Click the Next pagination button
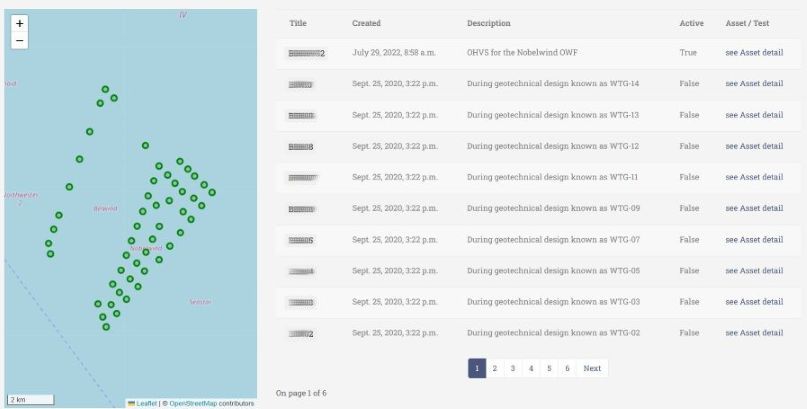The image size is (807, 409). coord(592,368)
